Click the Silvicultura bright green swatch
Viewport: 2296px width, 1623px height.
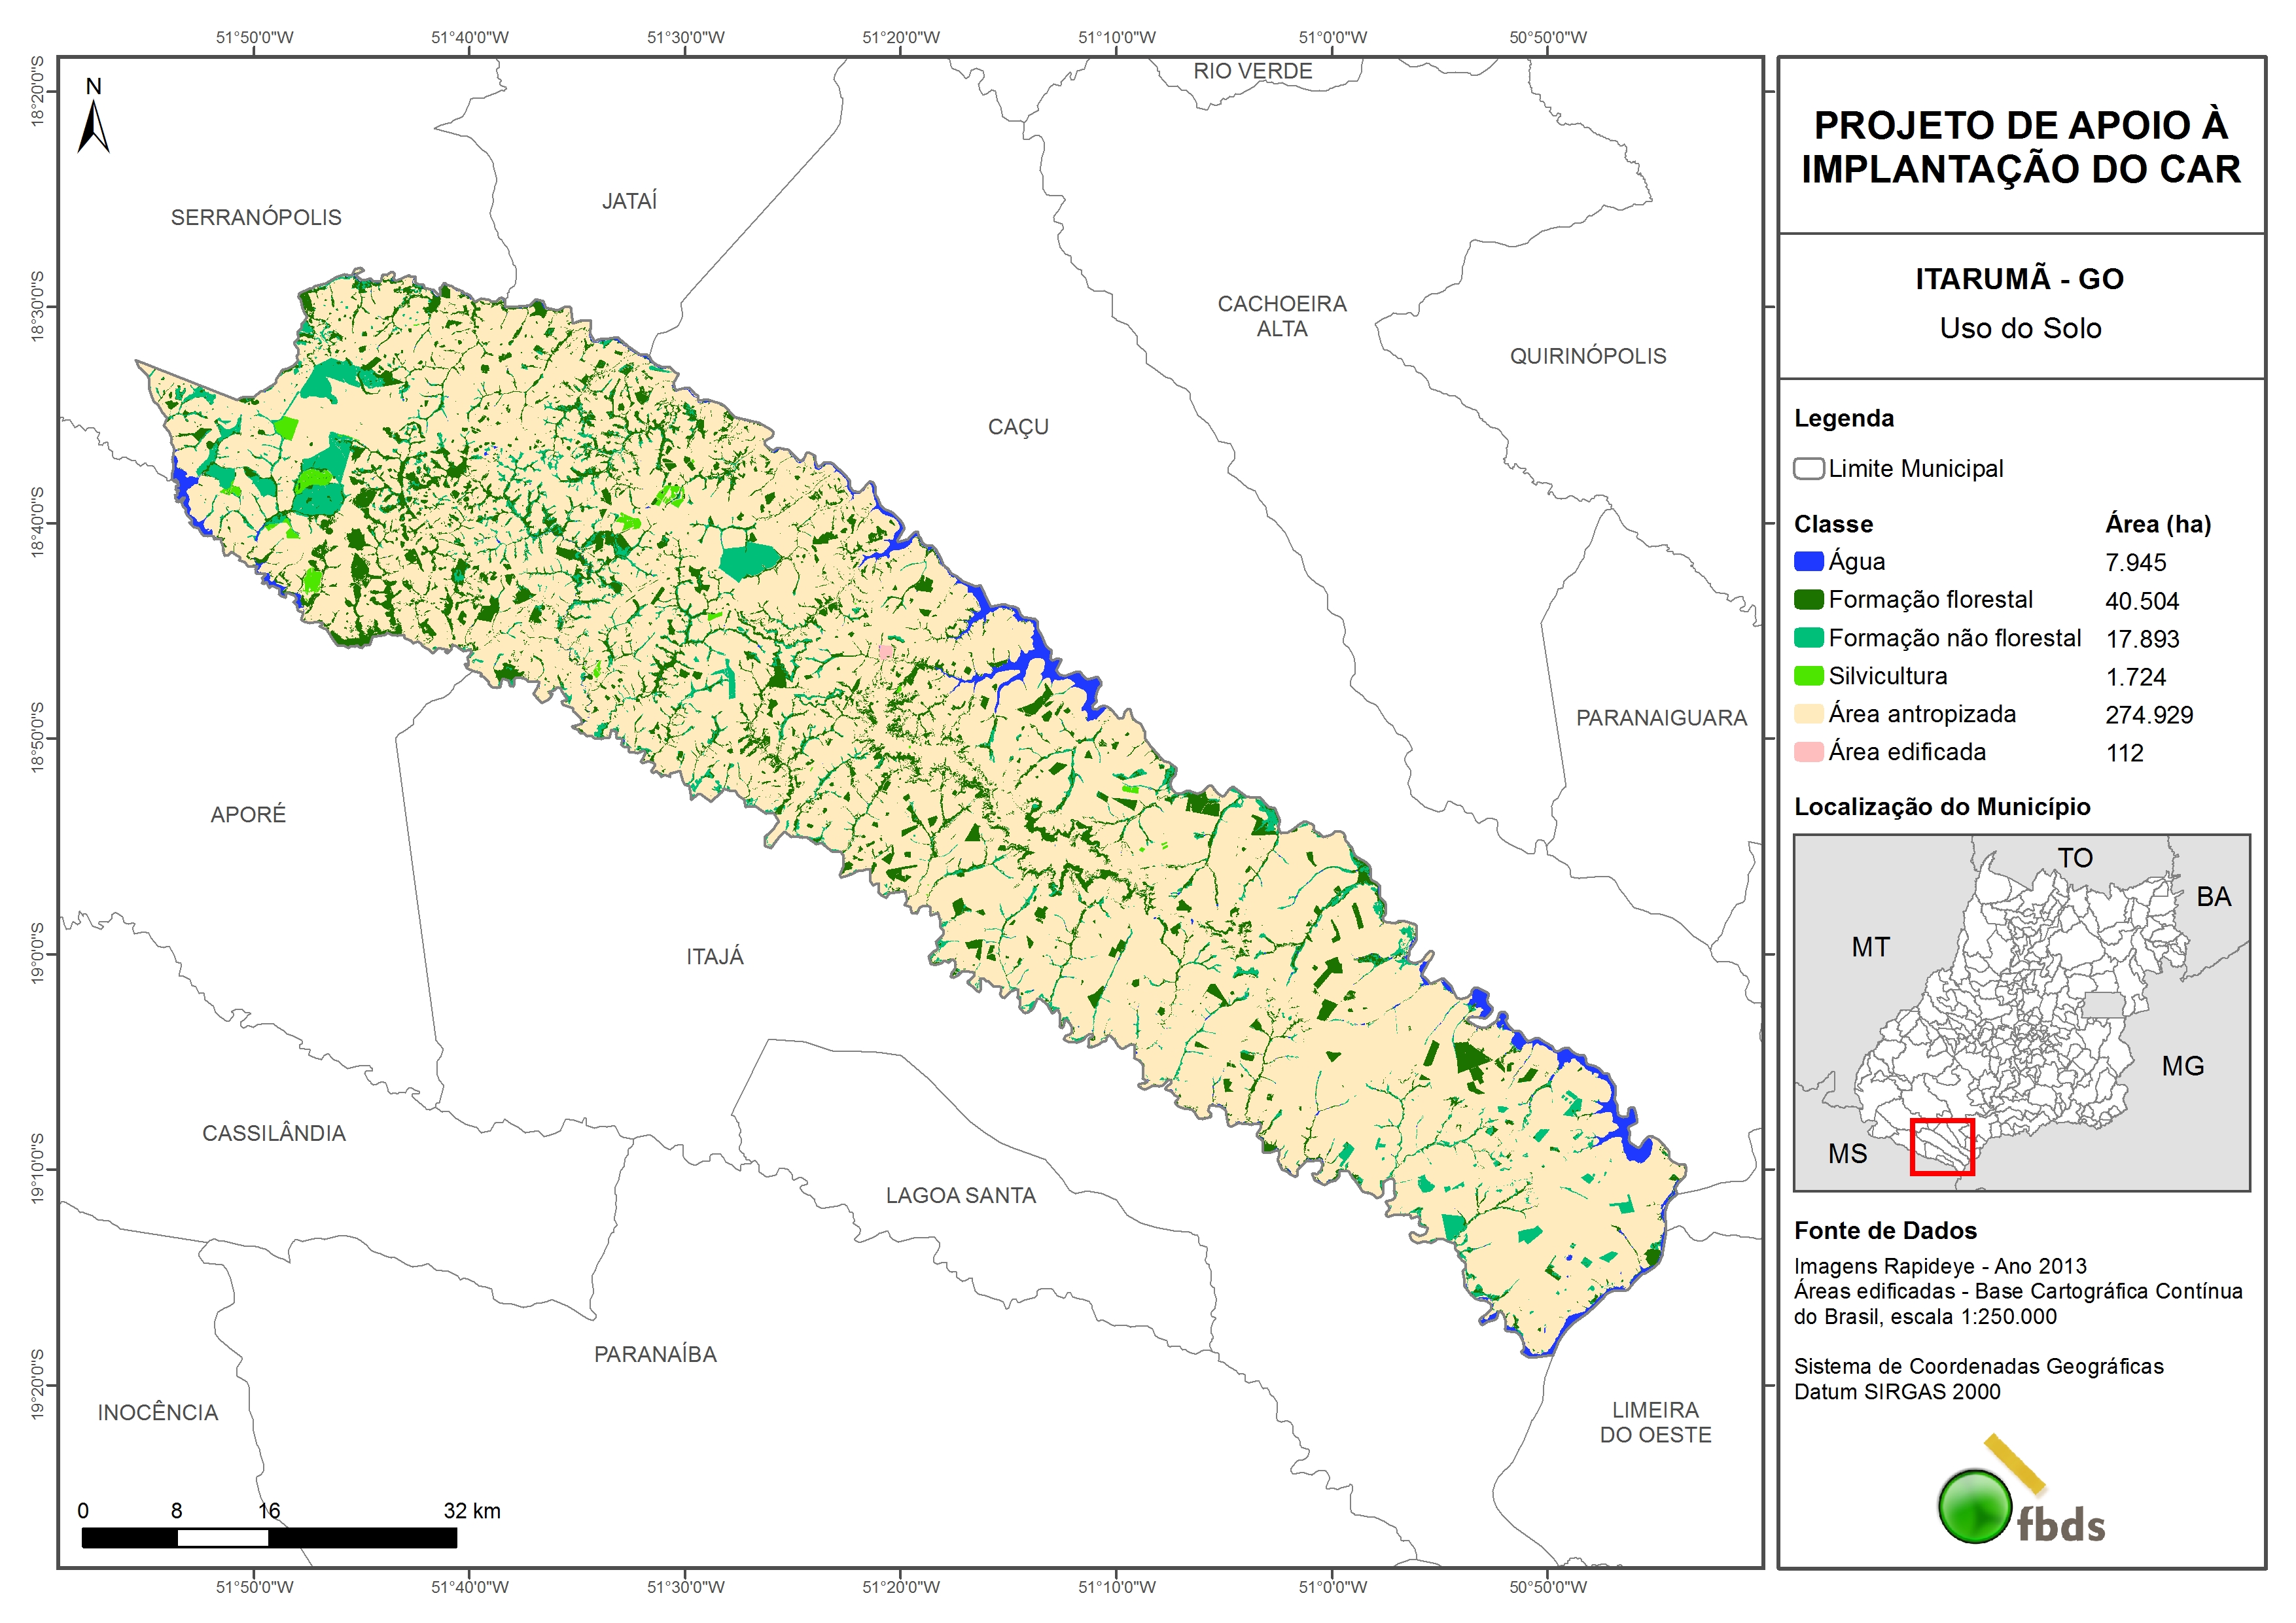[1808, 676]
